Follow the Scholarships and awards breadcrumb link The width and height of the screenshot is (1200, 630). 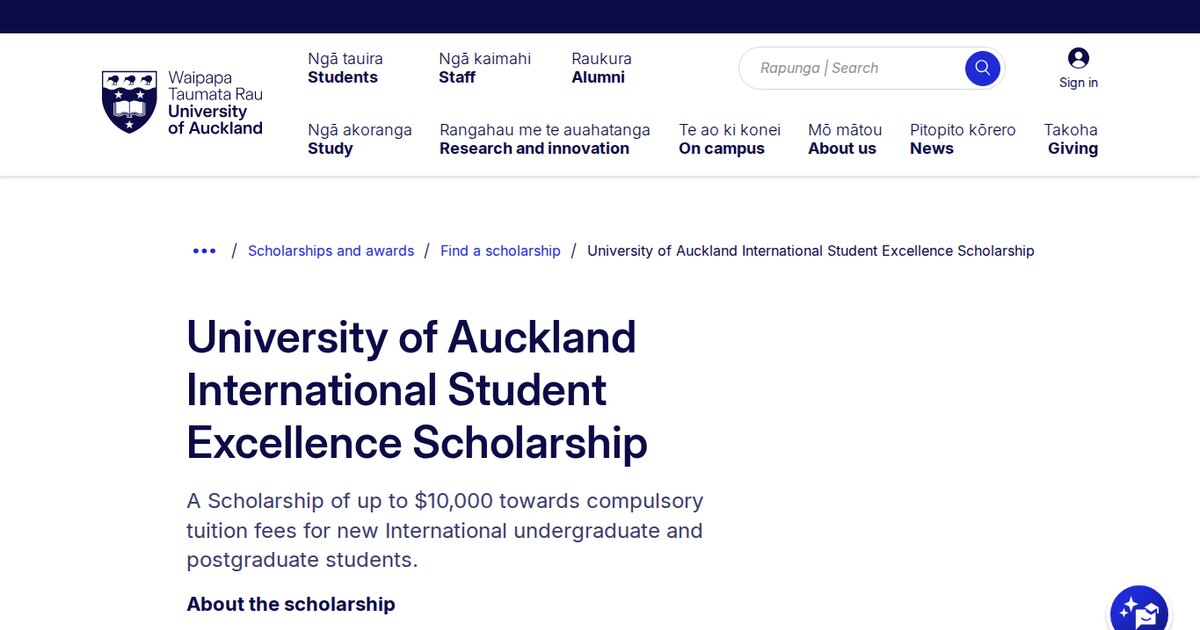331,251
